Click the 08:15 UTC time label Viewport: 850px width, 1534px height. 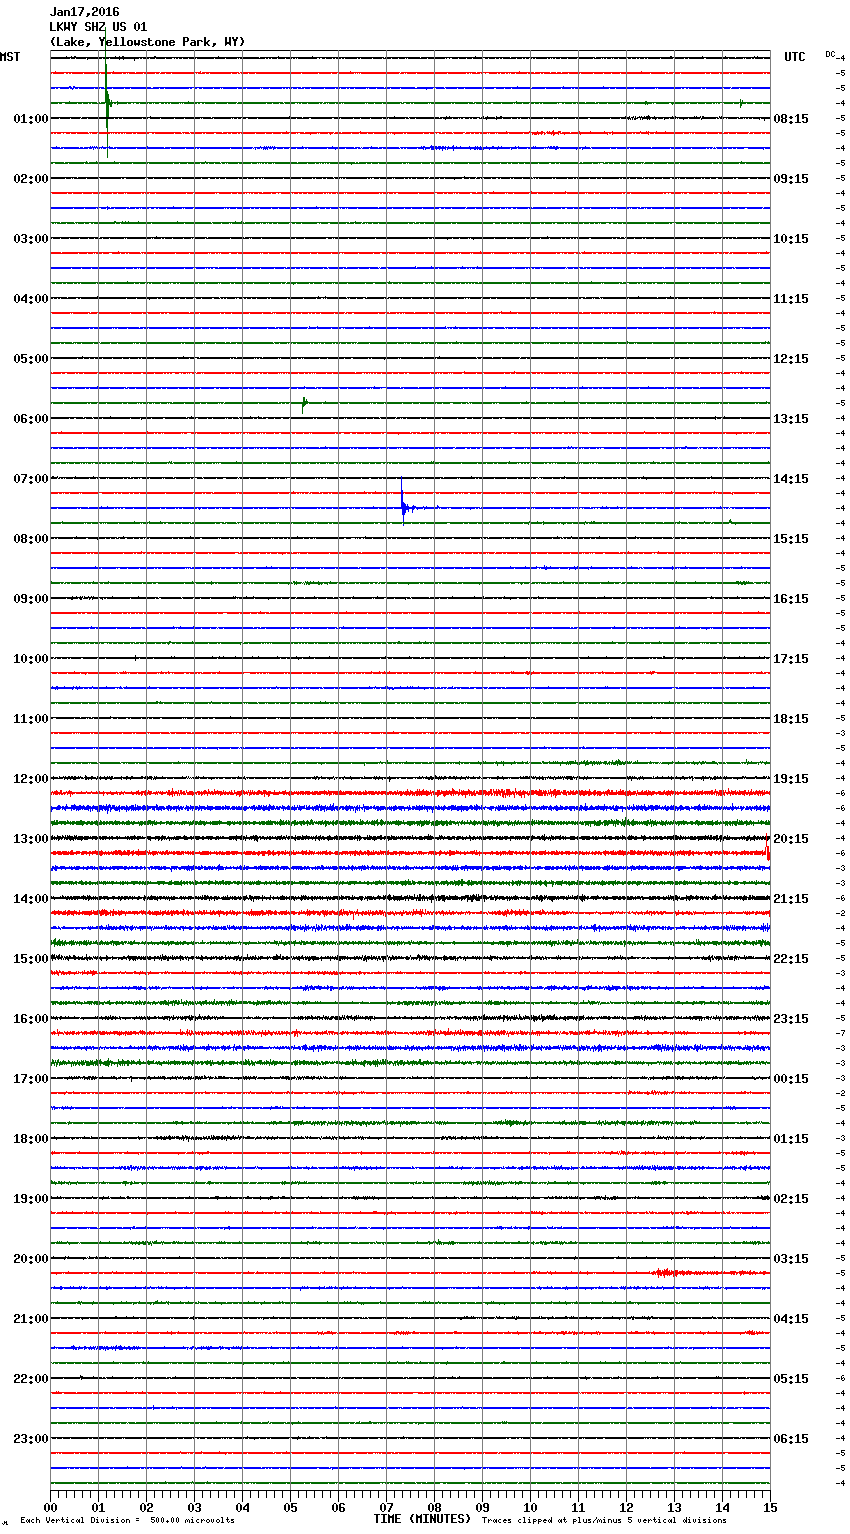coord(791,119)
